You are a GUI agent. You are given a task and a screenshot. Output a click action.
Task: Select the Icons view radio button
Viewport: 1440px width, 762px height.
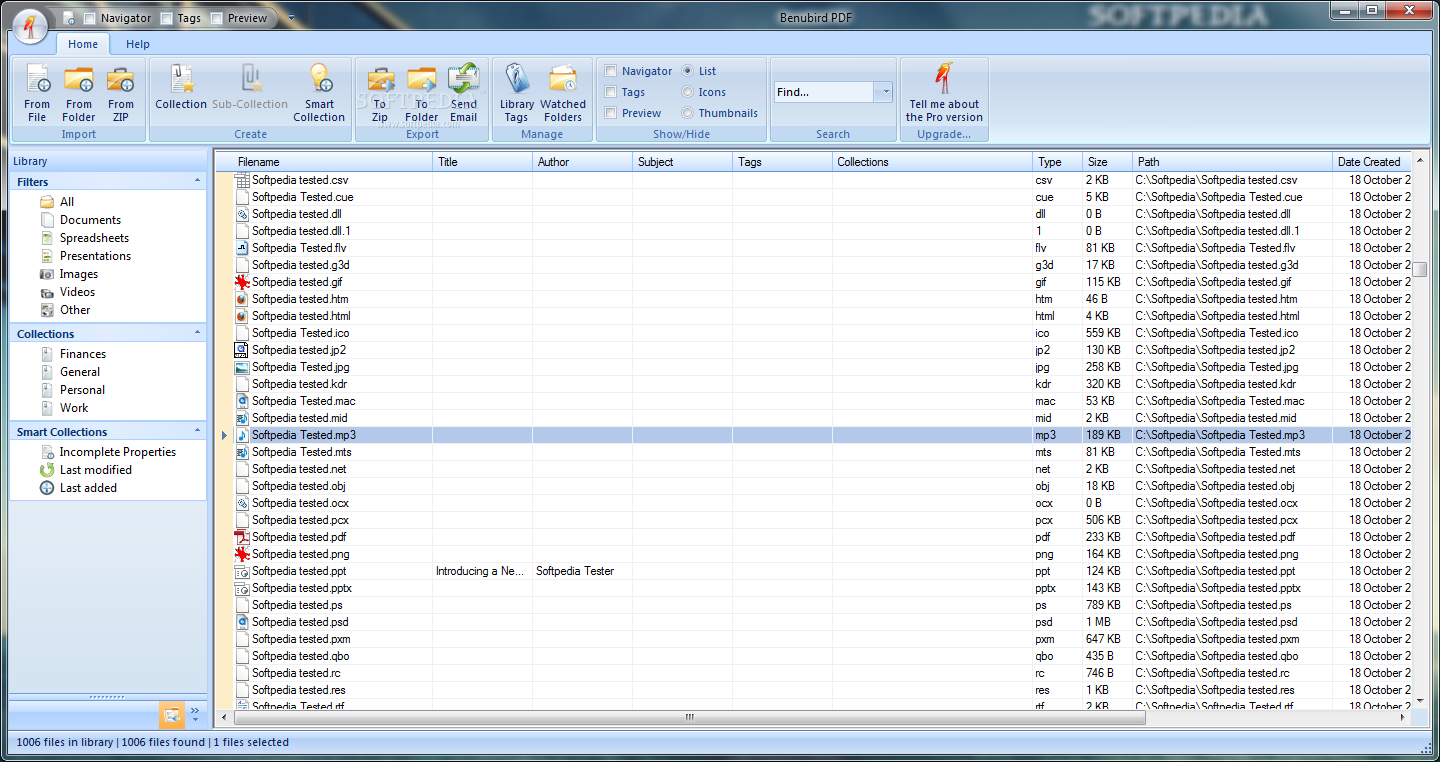coord(688,92)
